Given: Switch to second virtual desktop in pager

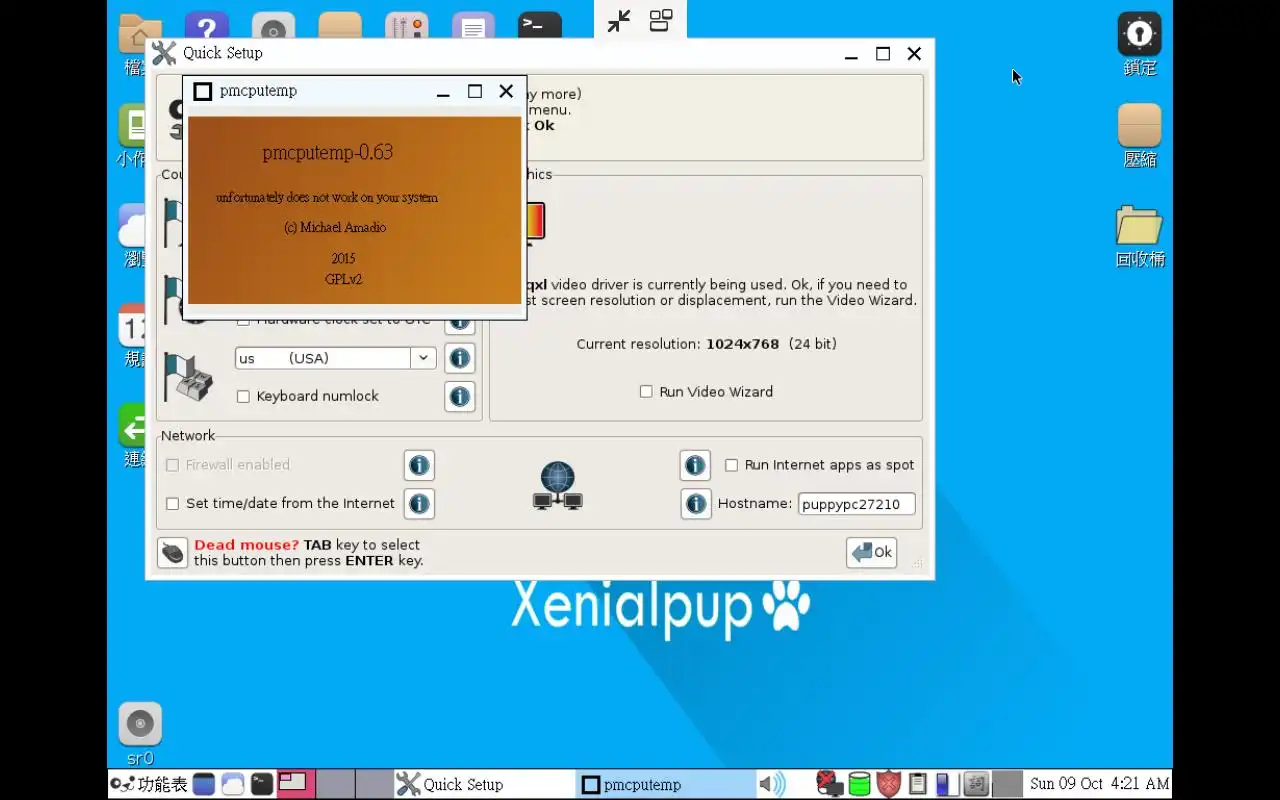Looking at the screenshot, I should tap(335, 784).
